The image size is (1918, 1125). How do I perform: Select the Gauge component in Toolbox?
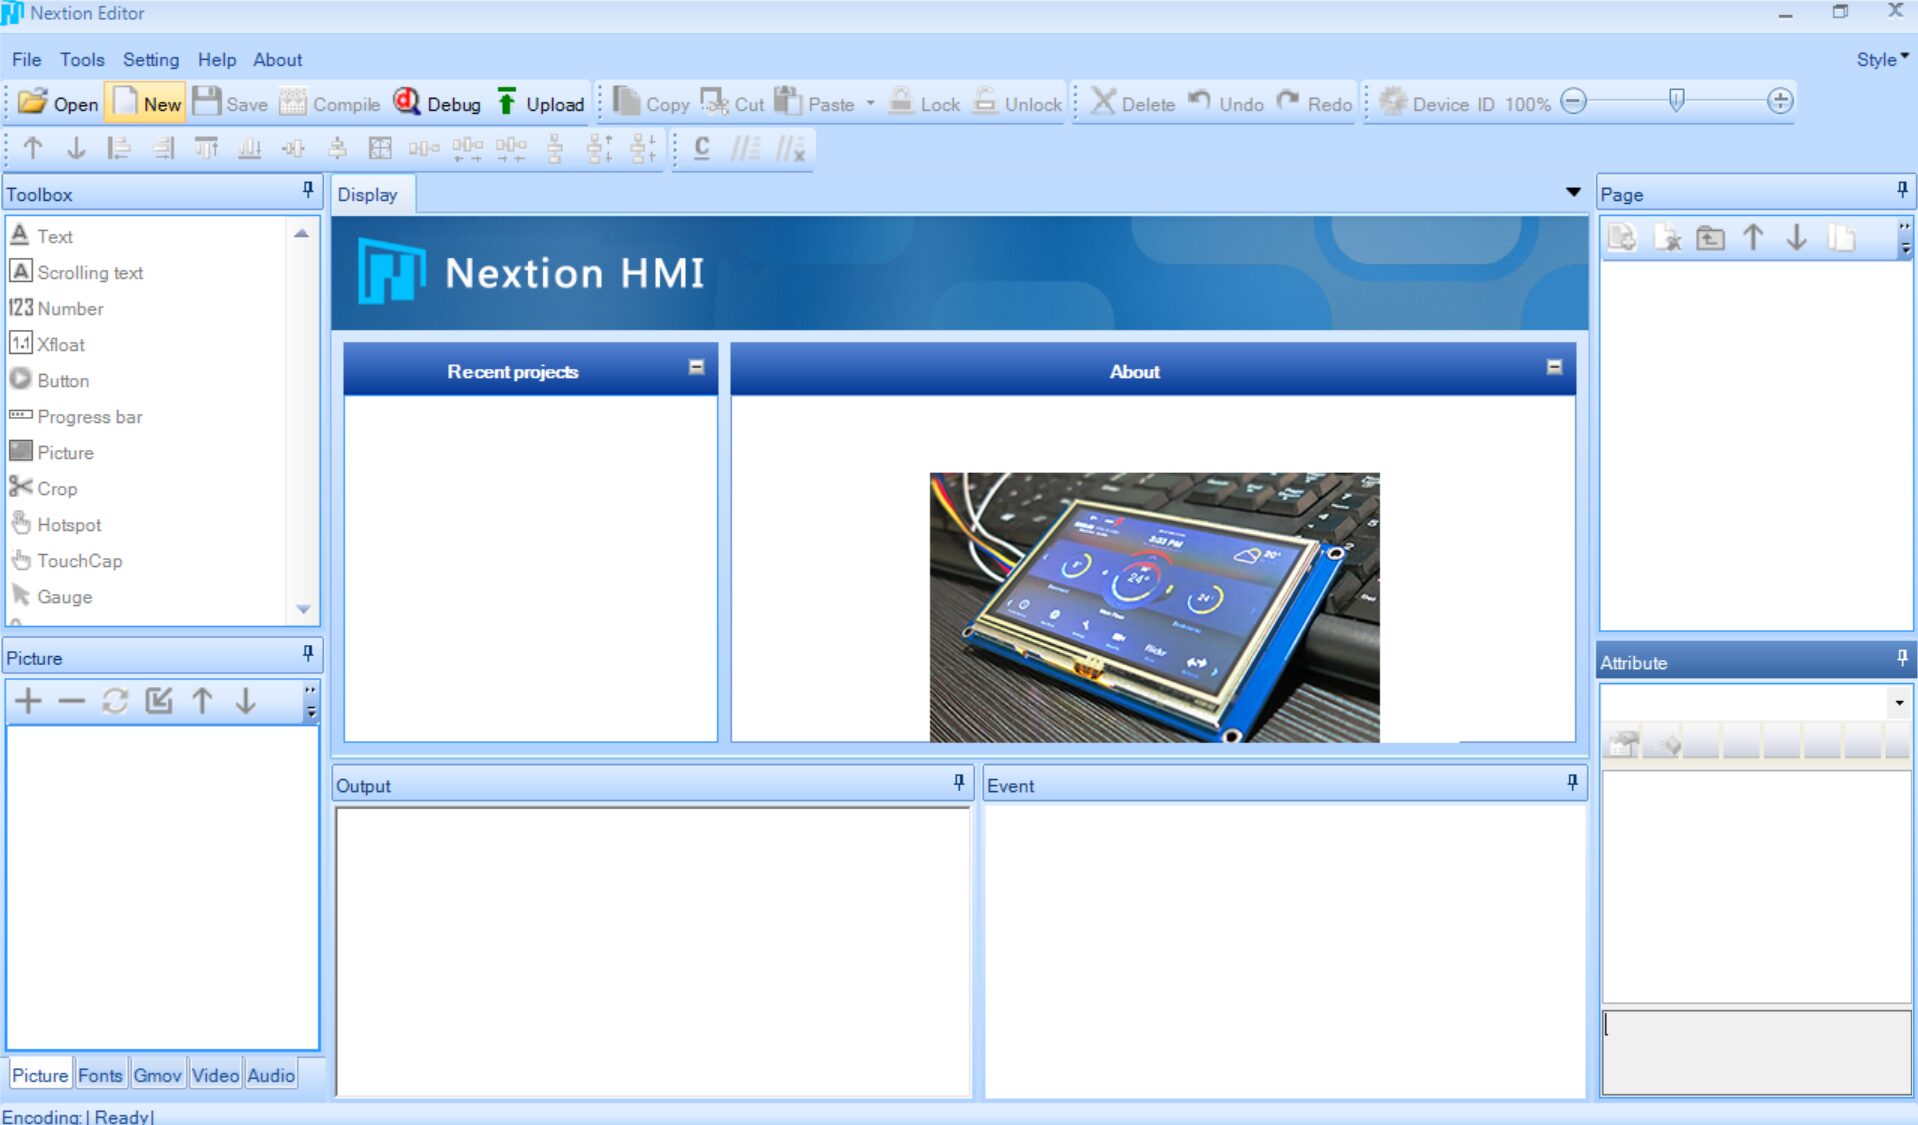(64, 597)
